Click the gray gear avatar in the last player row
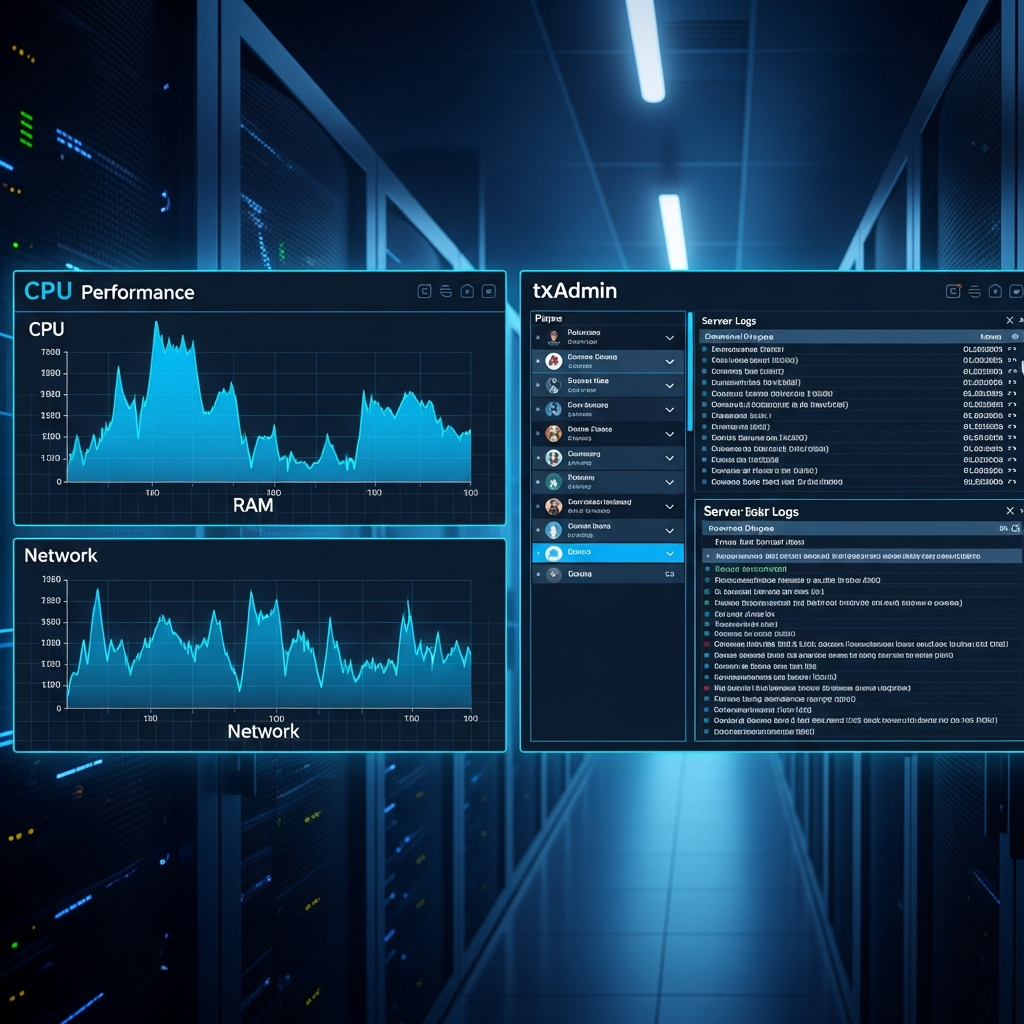Screen dimensions: 1024x1024 coord(554,575)
